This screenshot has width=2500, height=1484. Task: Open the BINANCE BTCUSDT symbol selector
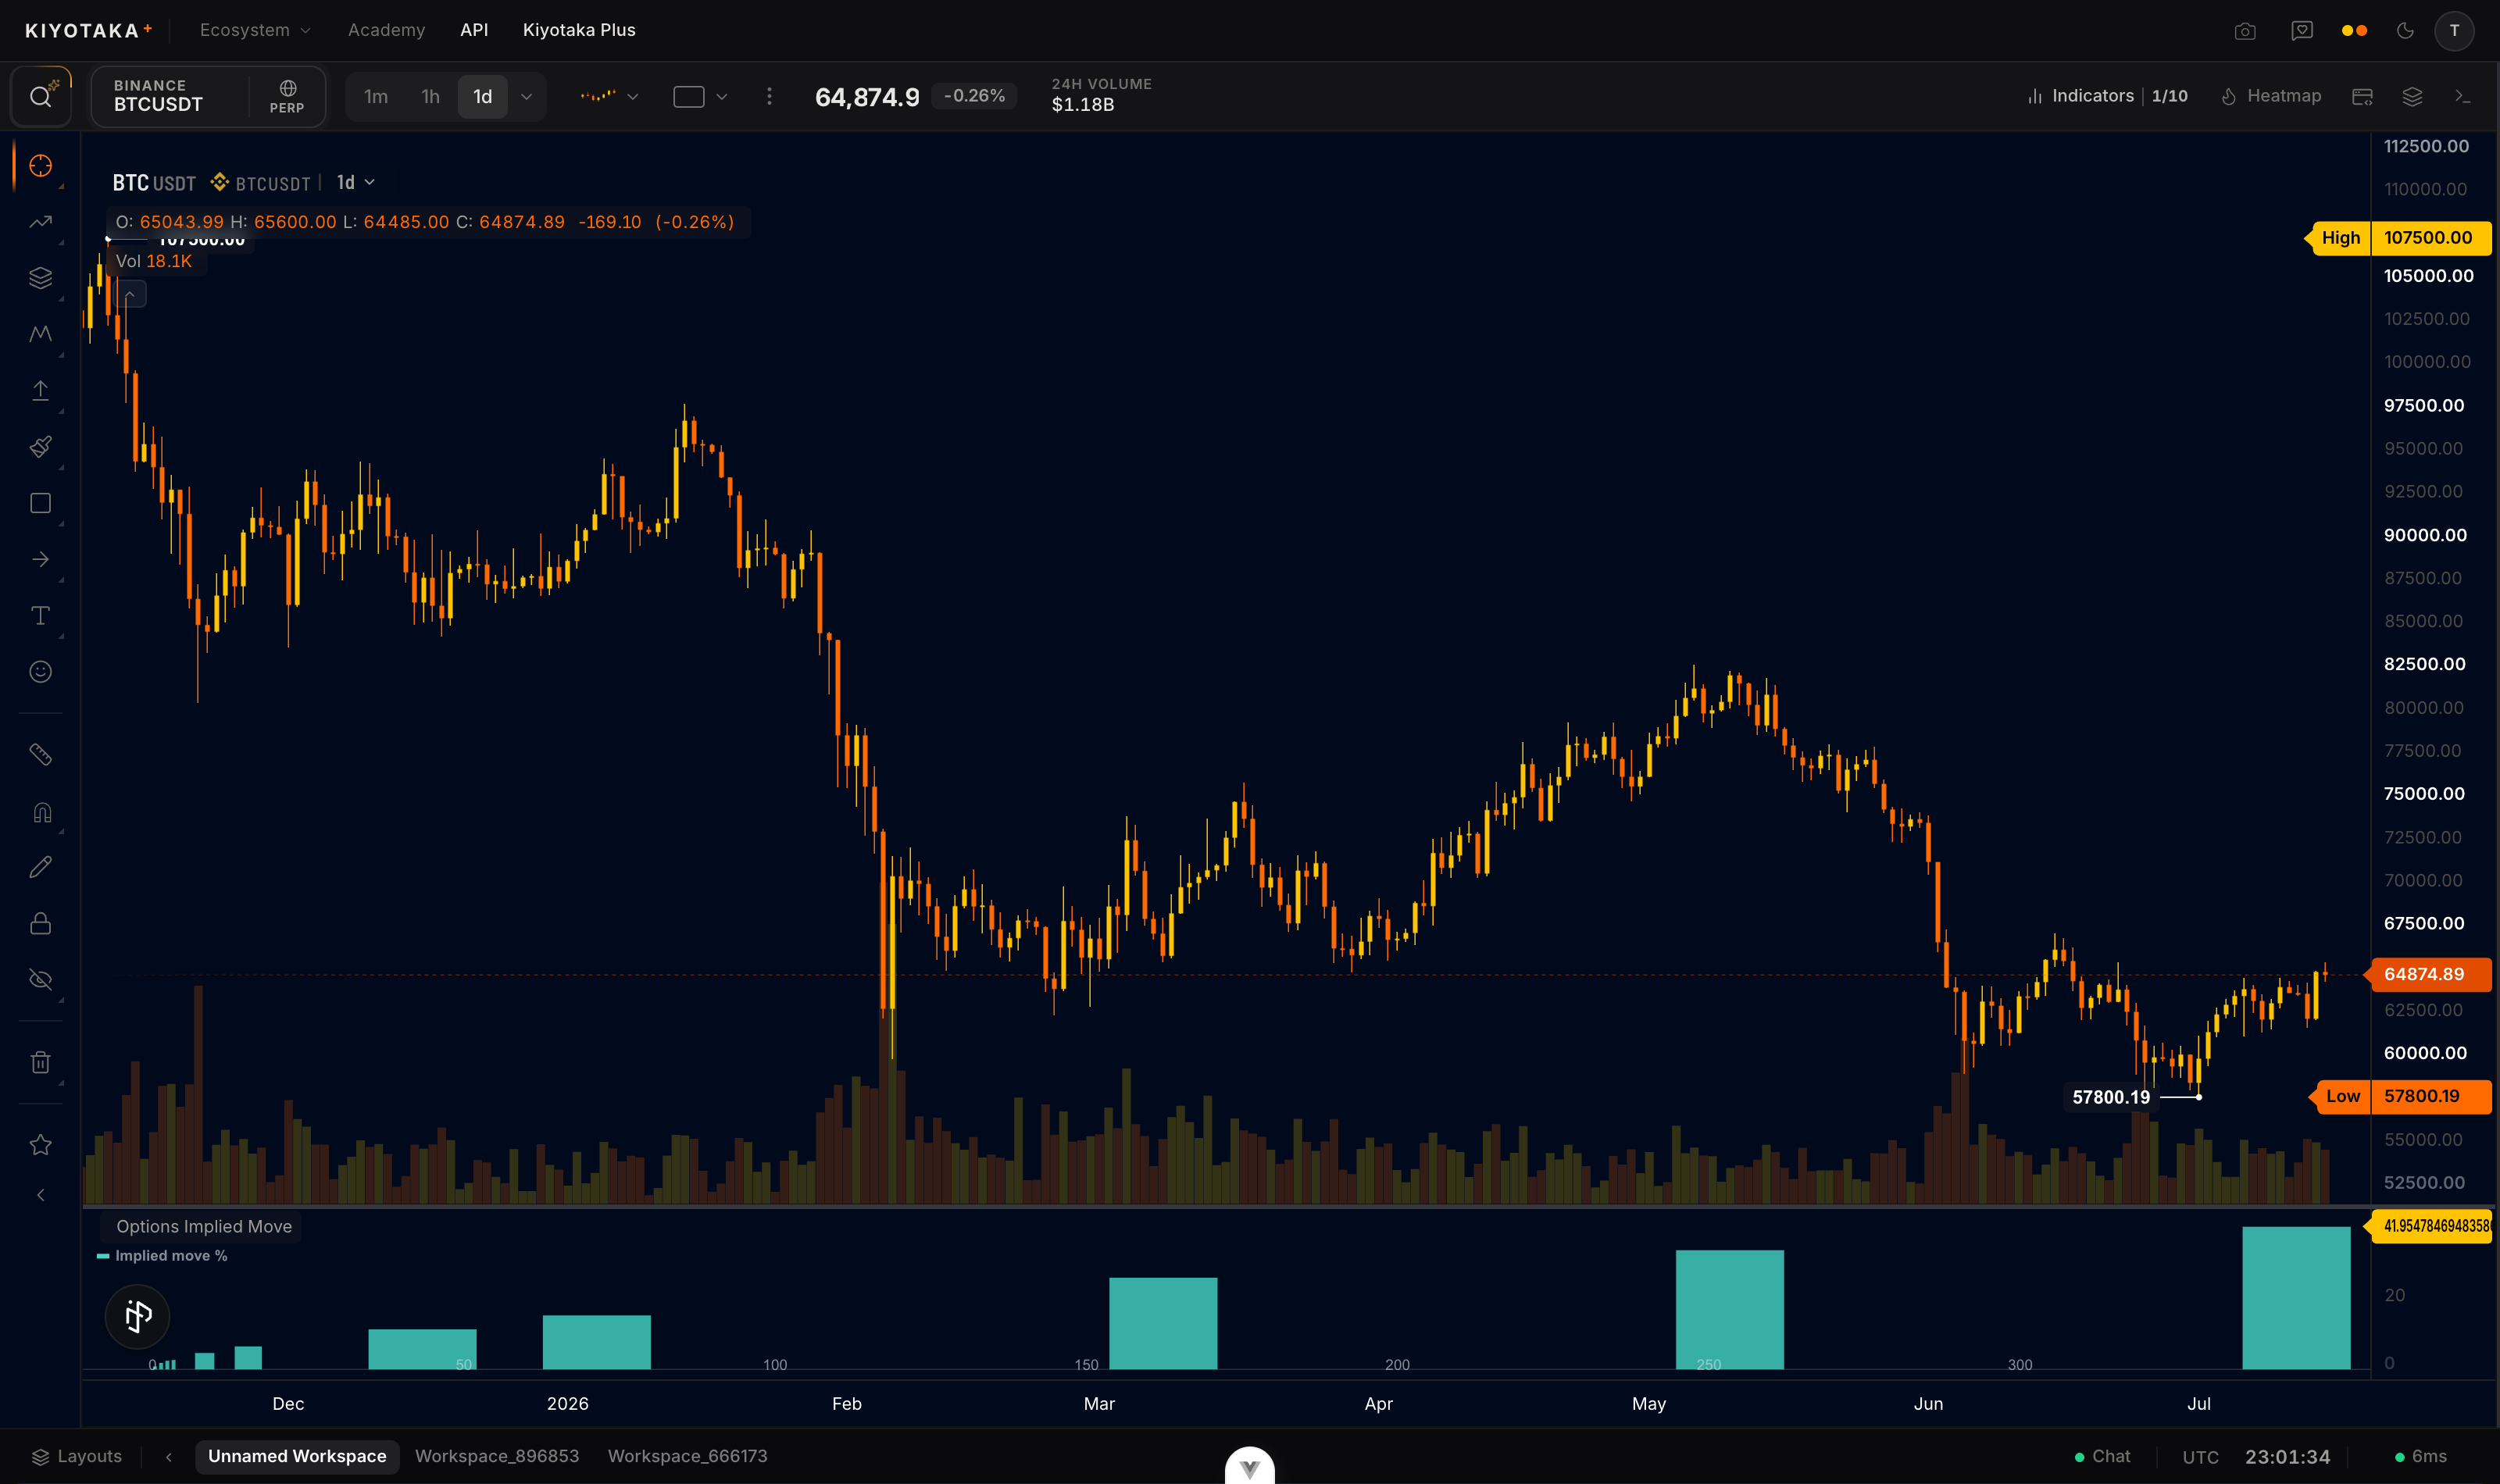click(170, 96)
